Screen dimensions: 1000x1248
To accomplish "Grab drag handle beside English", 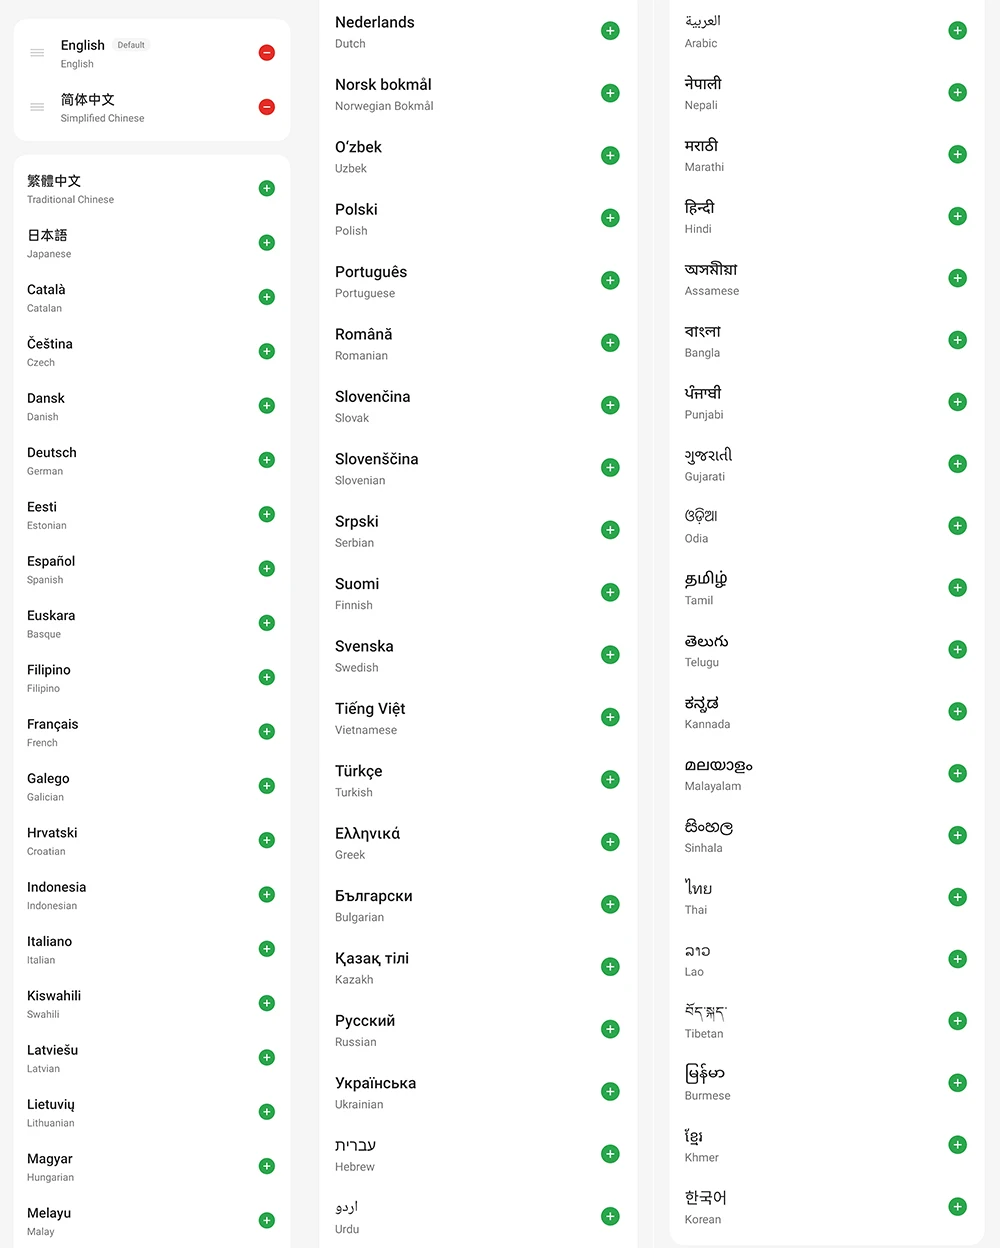I will click(x=37, y=53).
